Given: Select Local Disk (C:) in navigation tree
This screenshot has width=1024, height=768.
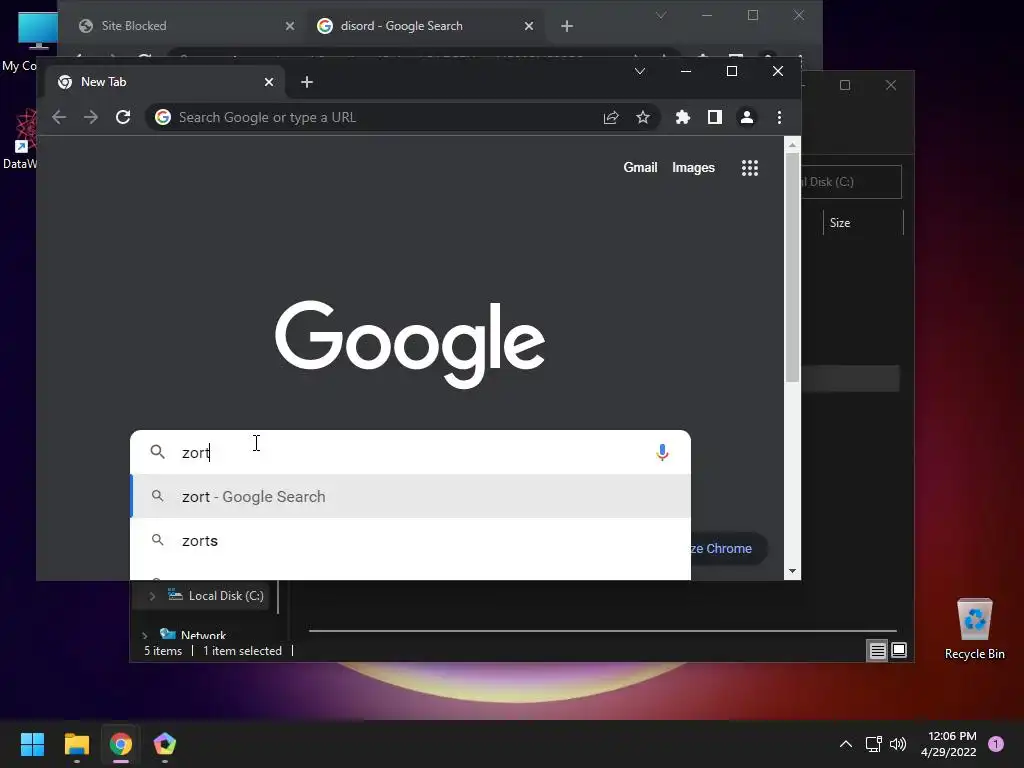Looking at the screenshot, I should pos(226,596).
